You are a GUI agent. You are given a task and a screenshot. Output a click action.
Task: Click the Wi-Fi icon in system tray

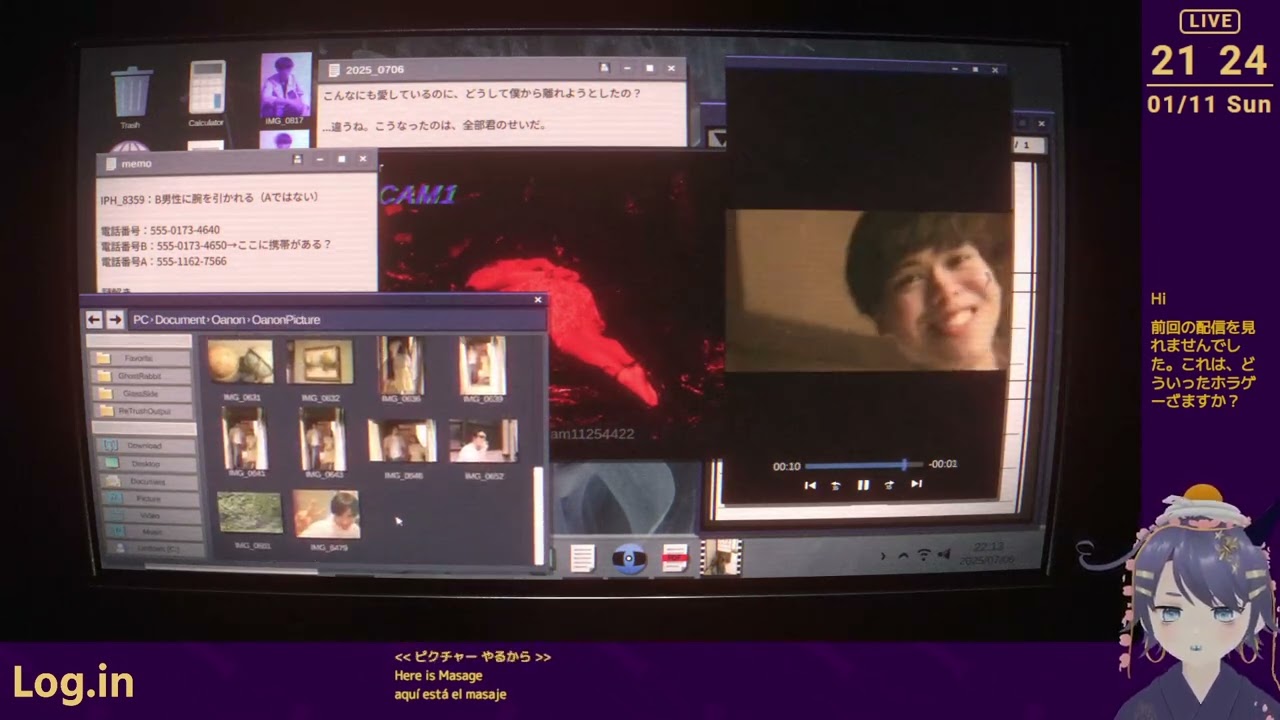tap(924, 555)
